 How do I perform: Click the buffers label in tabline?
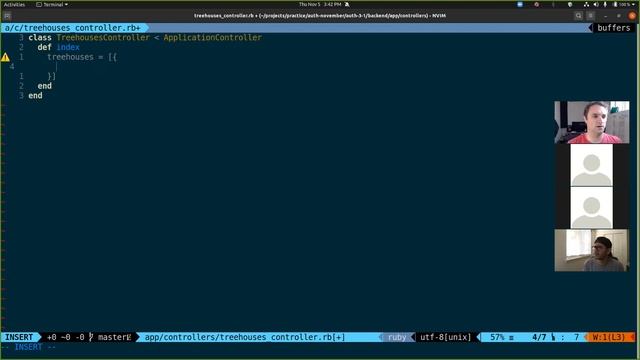(x=613, y=28)
